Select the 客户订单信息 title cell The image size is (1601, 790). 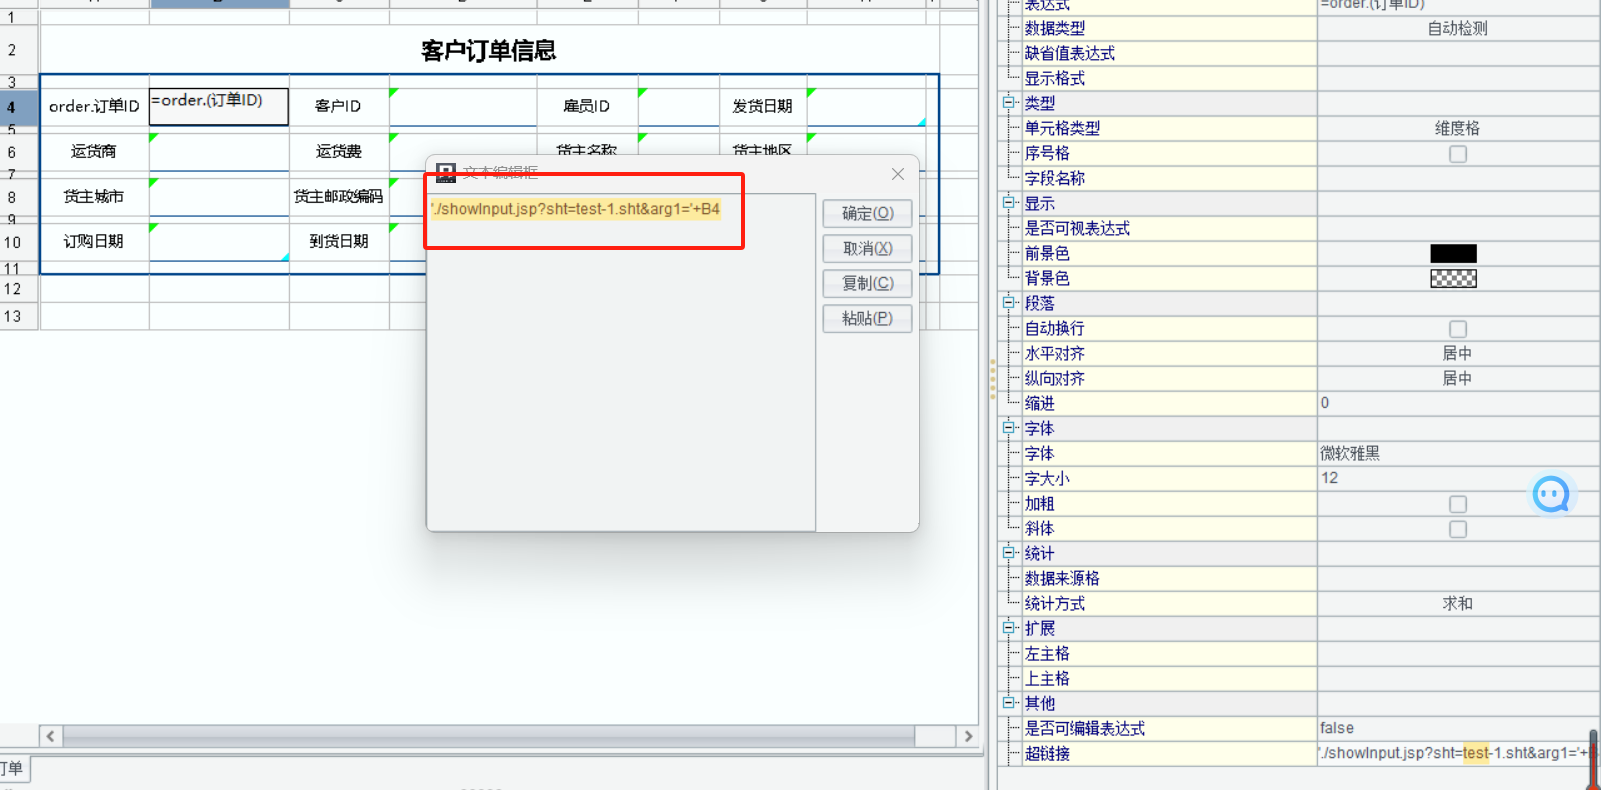pyautogui.click(x=489, y=50)
